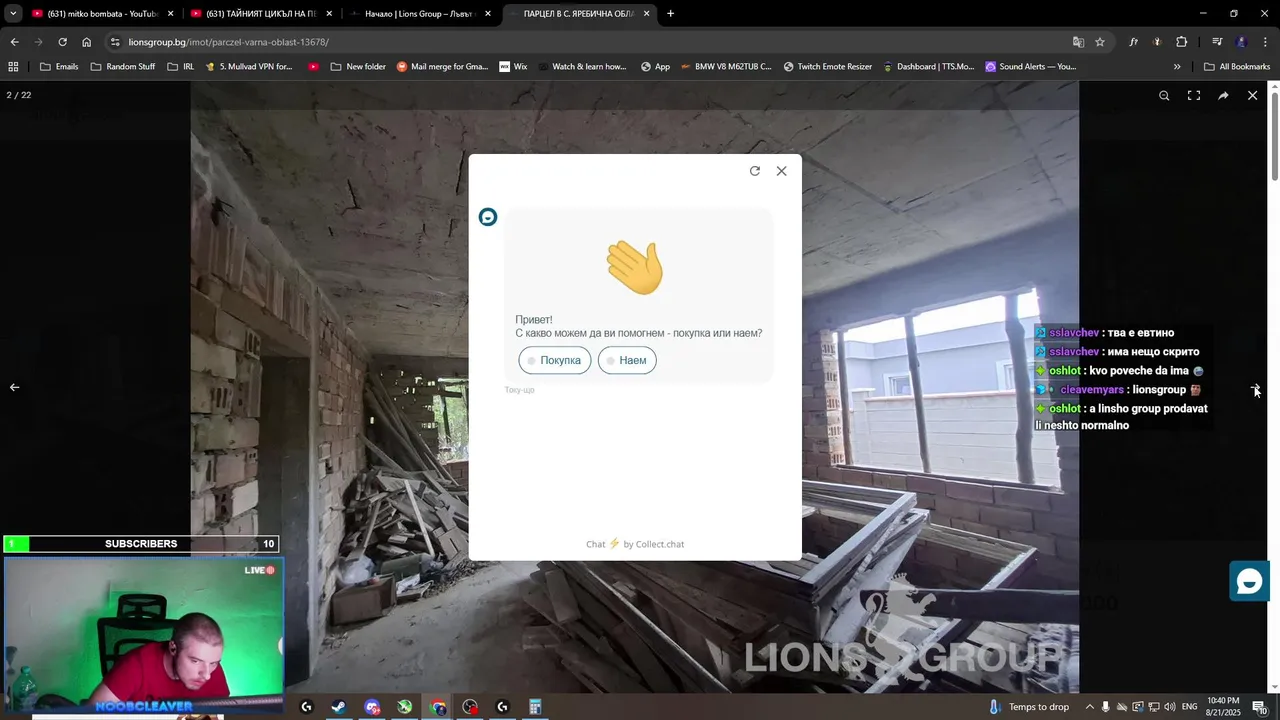Open Chrome three-dot menu
This screenshot has width=1280, height=720.
point(1266,42)
